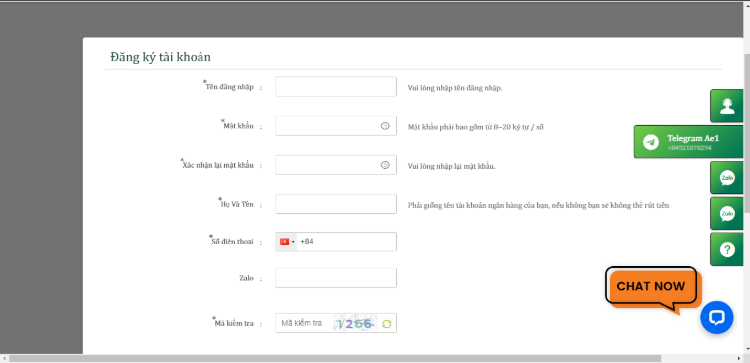Click the Zalo field label
Image resolution: width=750 pixels, height=363 pixels.
(x=246, y=278)
